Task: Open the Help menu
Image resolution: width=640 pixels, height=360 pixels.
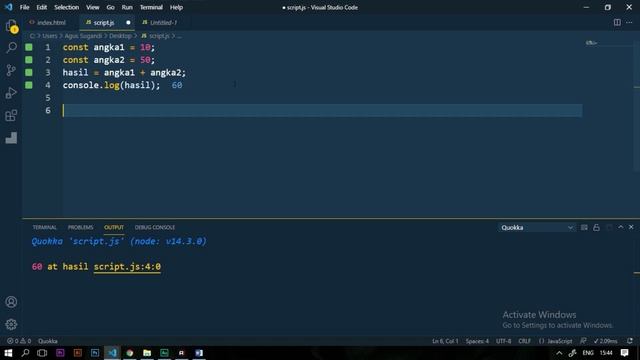Action: (176, 7)
